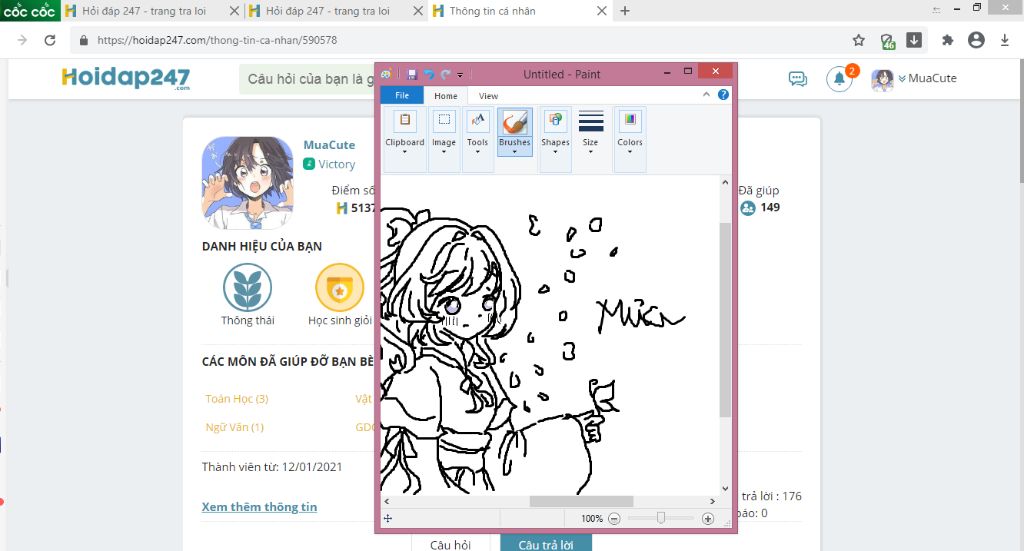Expand the Brushes dropdown arrow

pos(515,152)
